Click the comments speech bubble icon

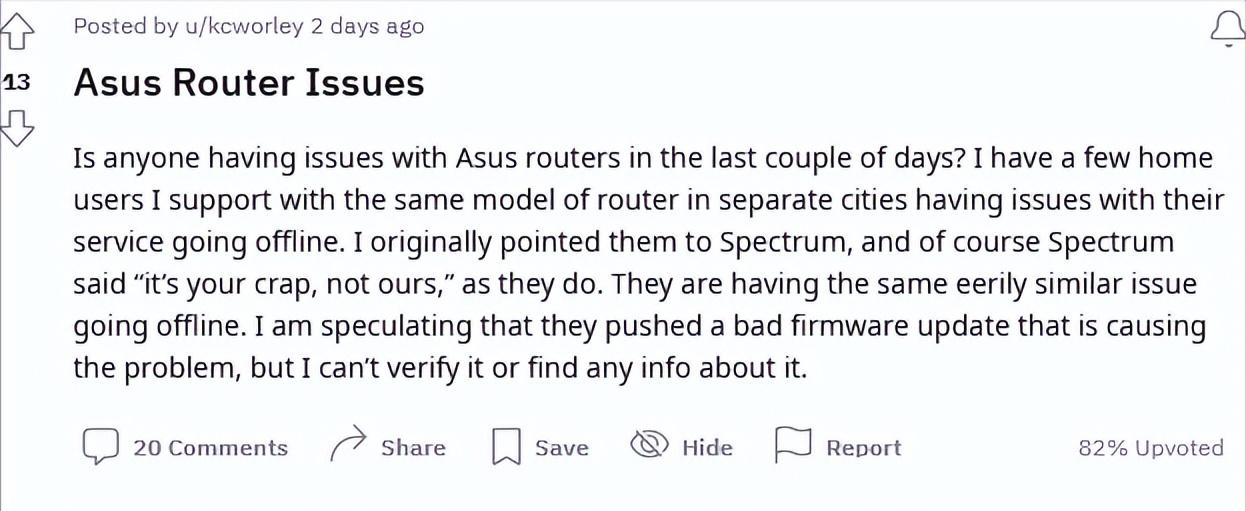click(x=100, y=447)
